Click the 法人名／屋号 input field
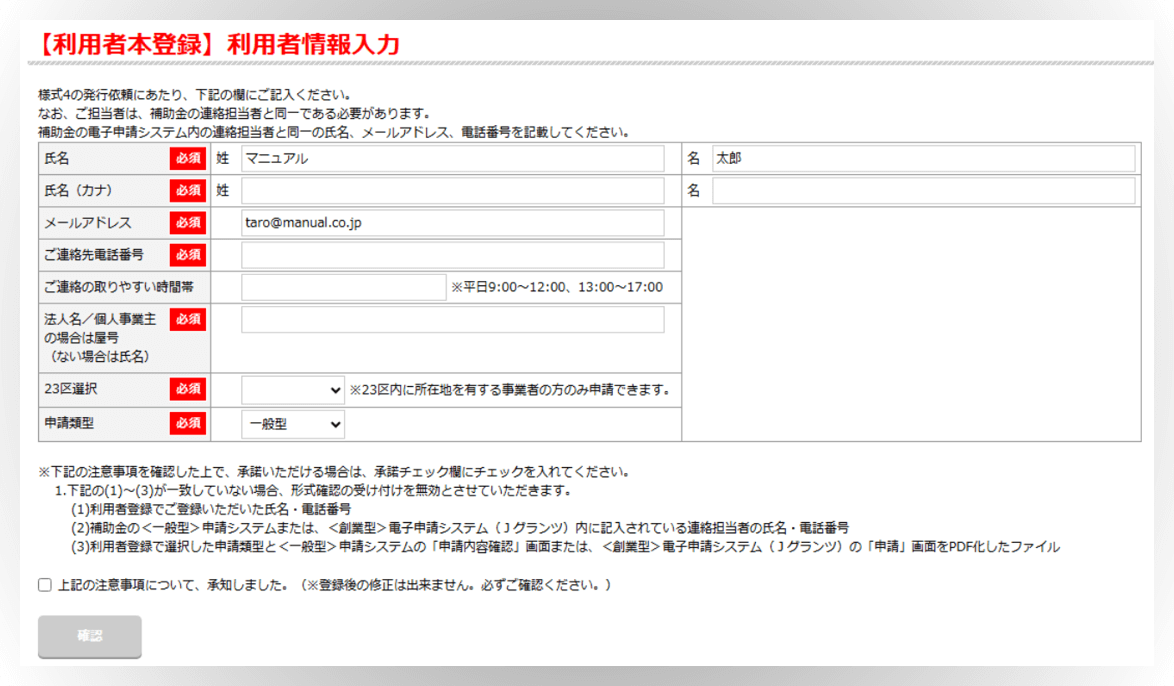The width and height of the screenshot is (1174, 686). pyautogui.click(x=452, y=320)
